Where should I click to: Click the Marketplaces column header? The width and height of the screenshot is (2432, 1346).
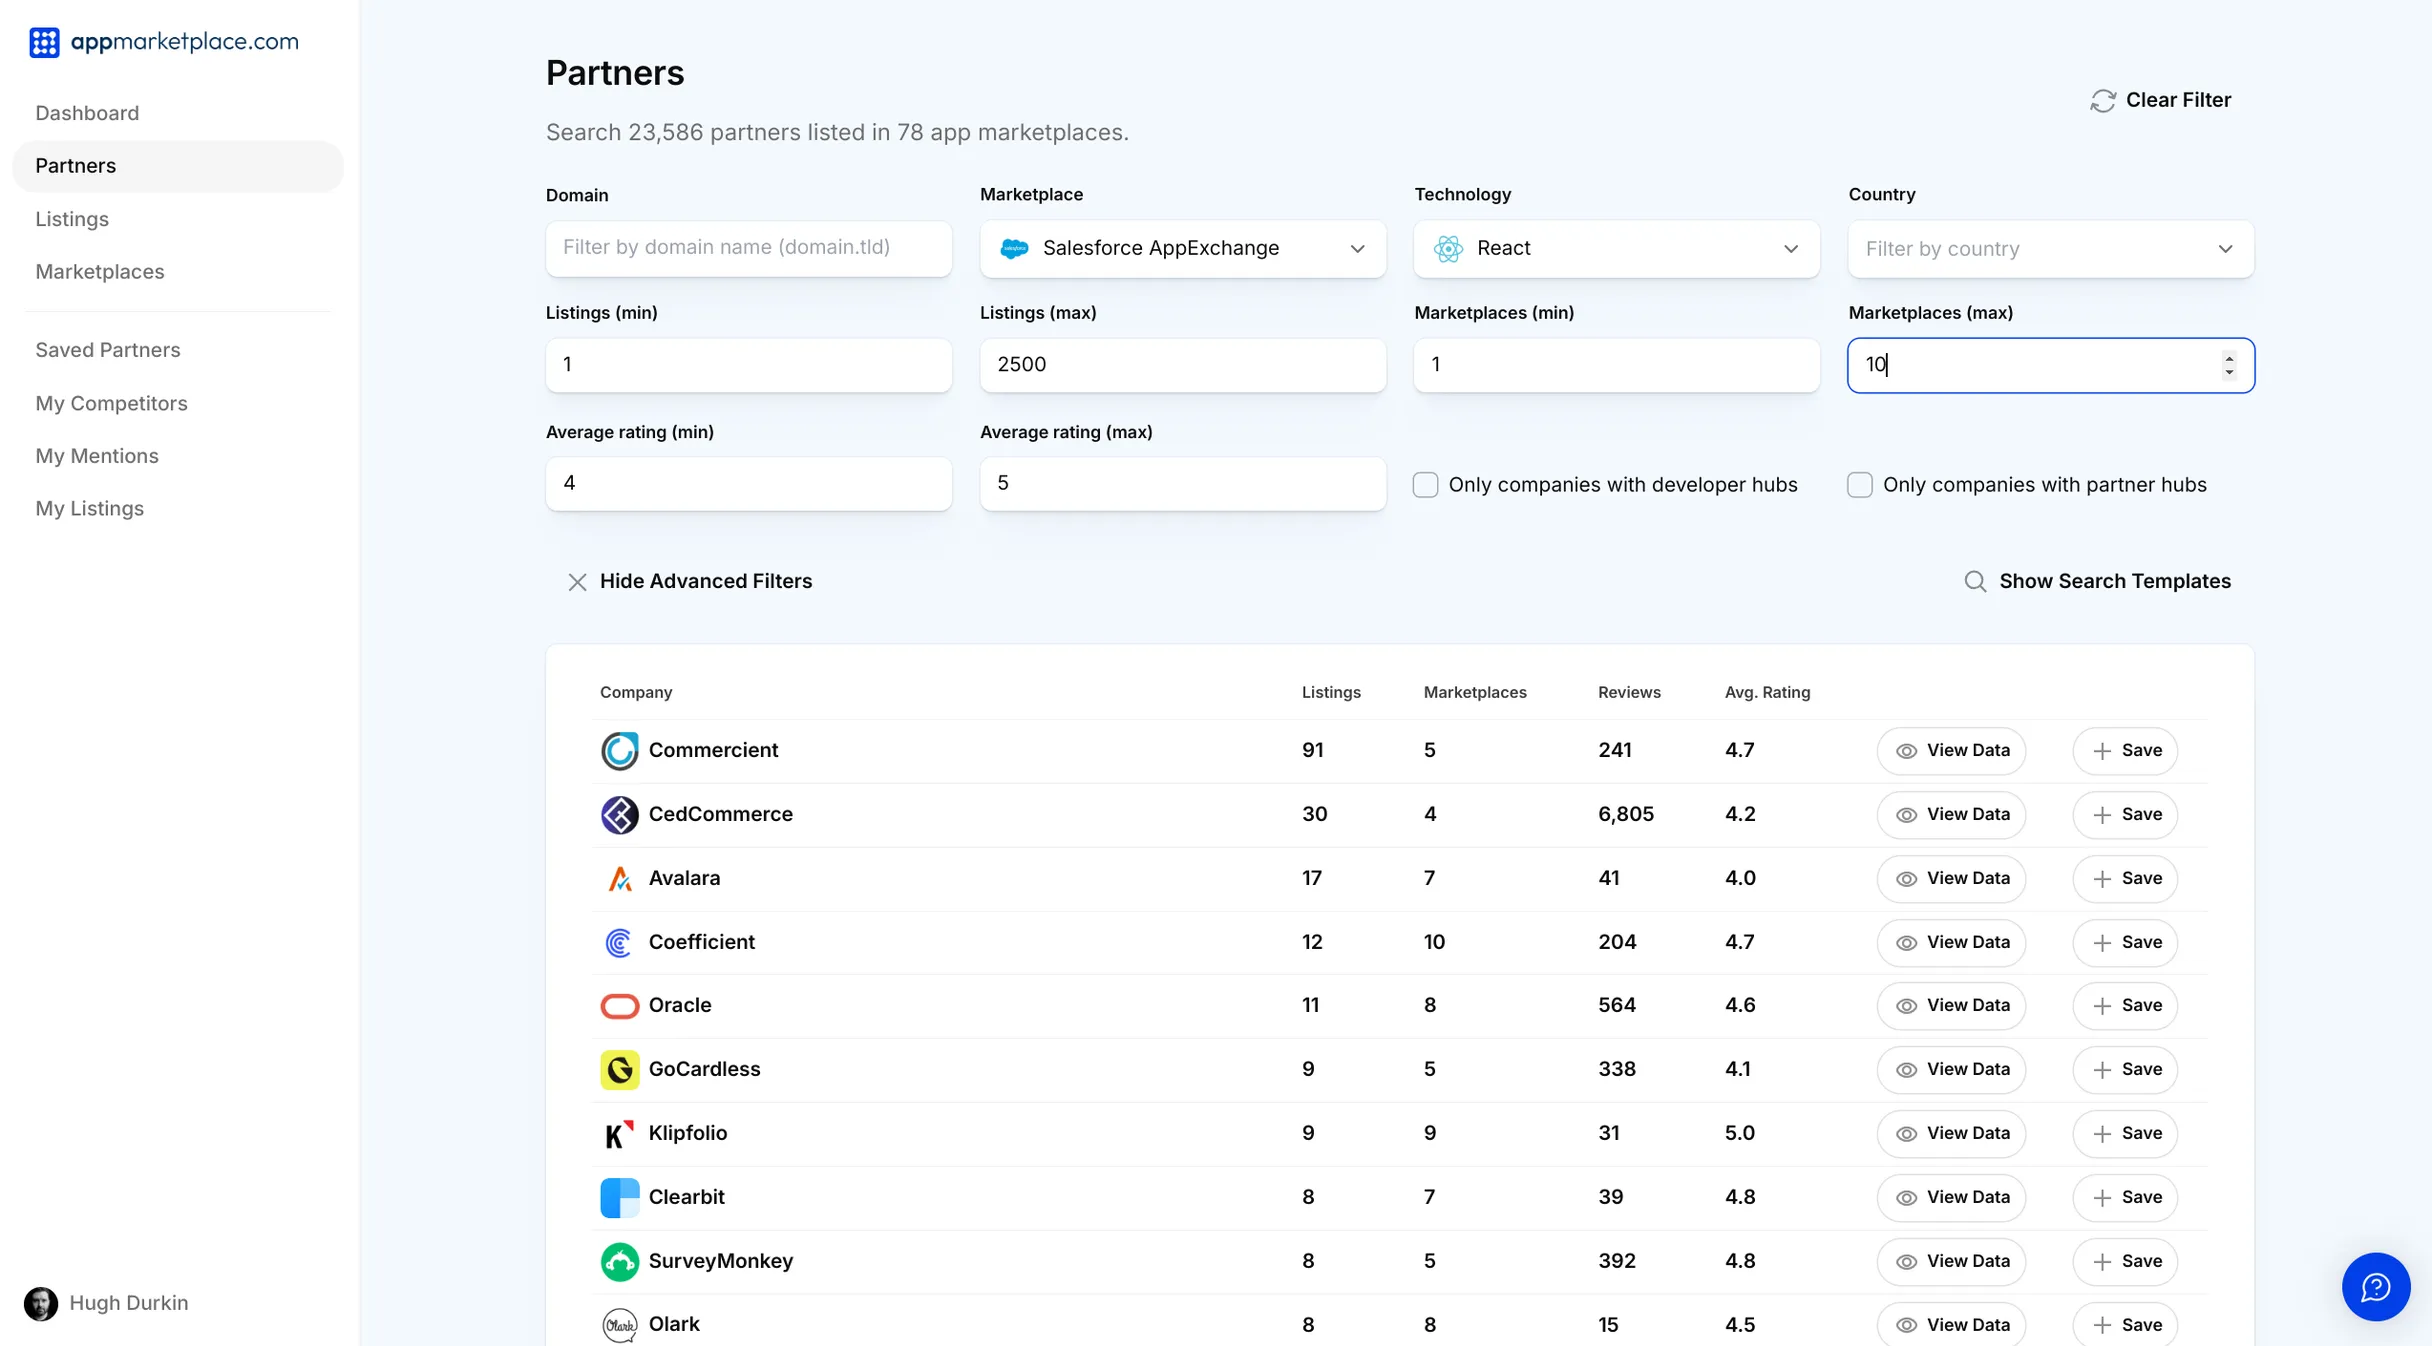(1475, 693)
